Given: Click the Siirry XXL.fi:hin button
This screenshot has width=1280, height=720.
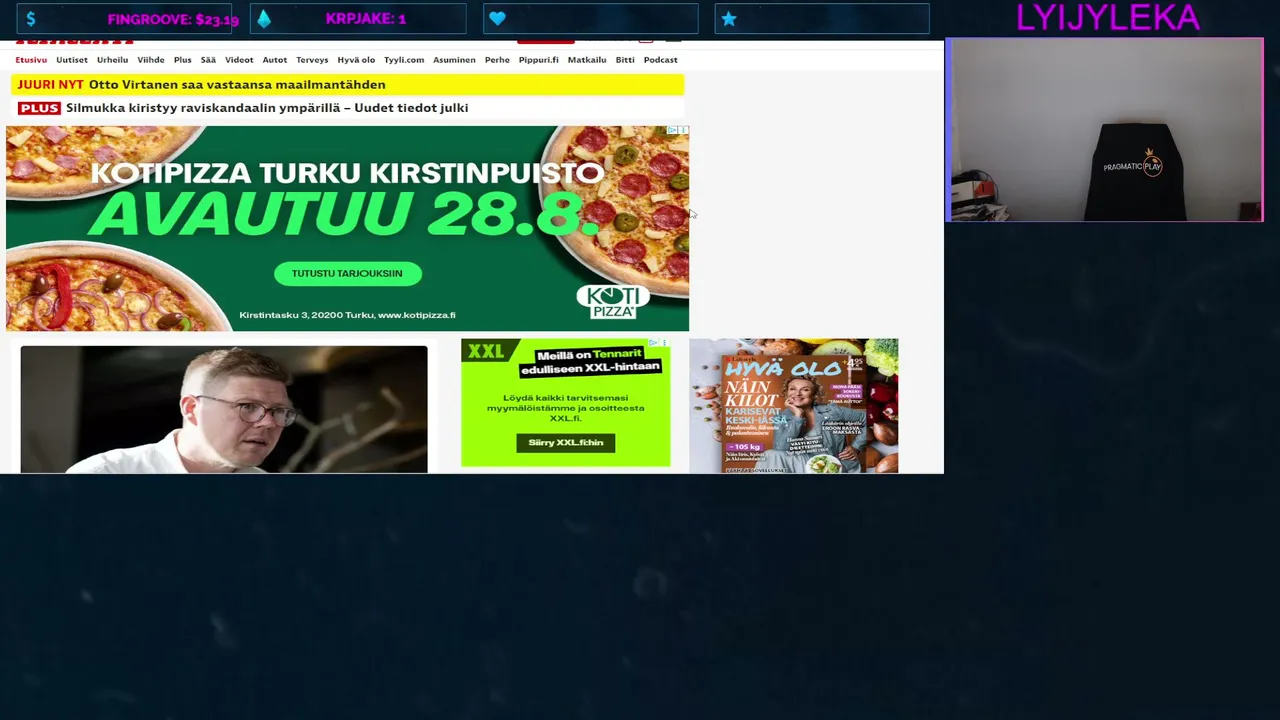Looking at the screenshot, I should click(566, 442).
